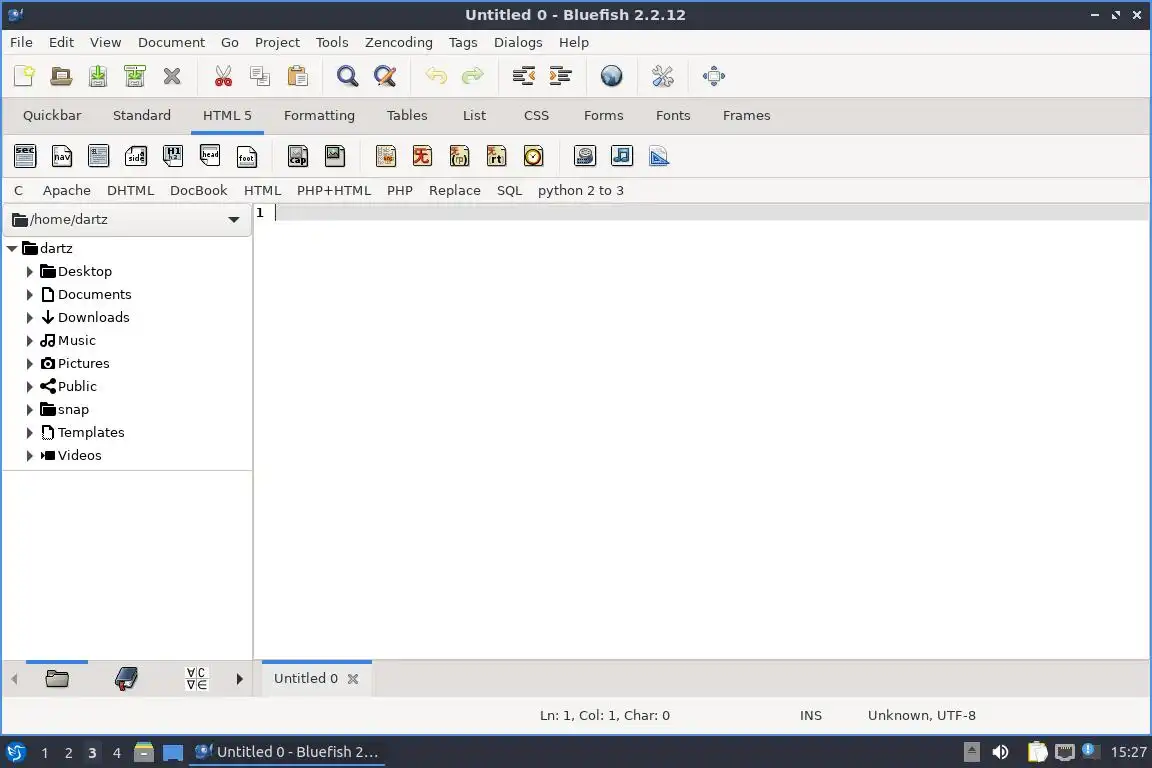Insert HTML5 header tag icon
Screen dimensions: 1152x768
point(210,156)
